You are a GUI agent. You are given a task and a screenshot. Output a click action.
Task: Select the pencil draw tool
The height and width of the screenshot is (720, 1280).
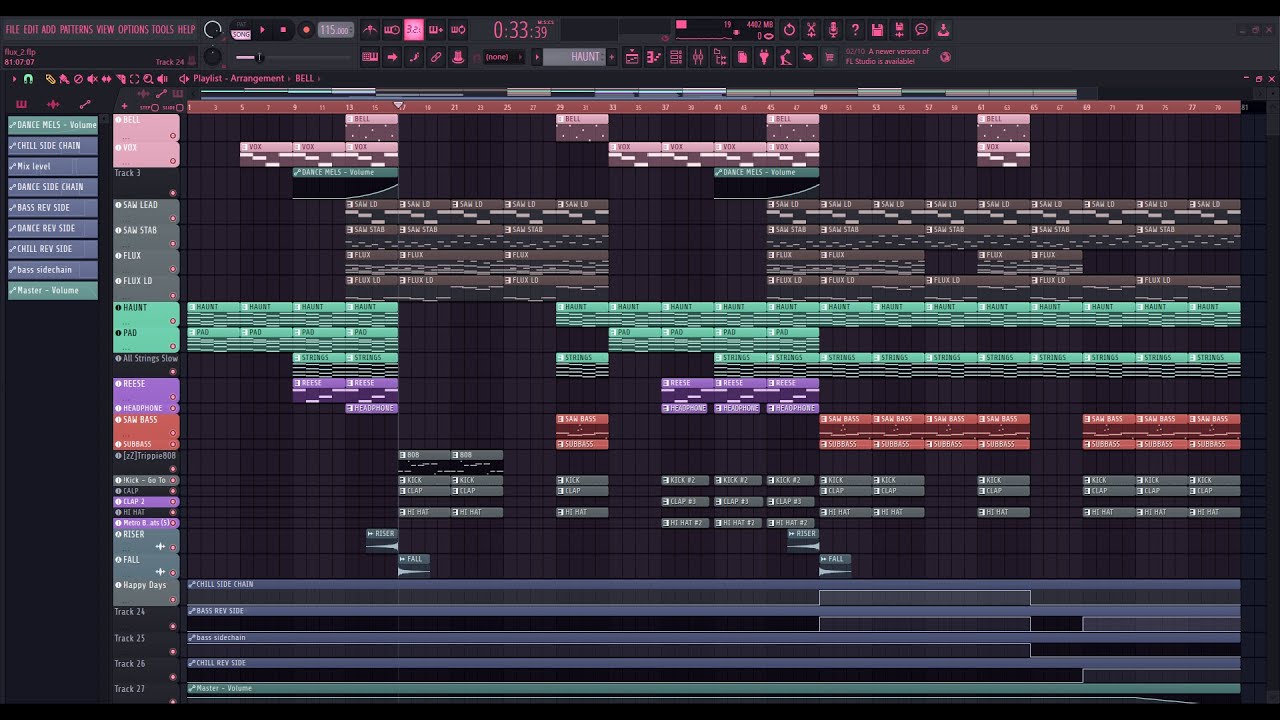tap(51, 79)
